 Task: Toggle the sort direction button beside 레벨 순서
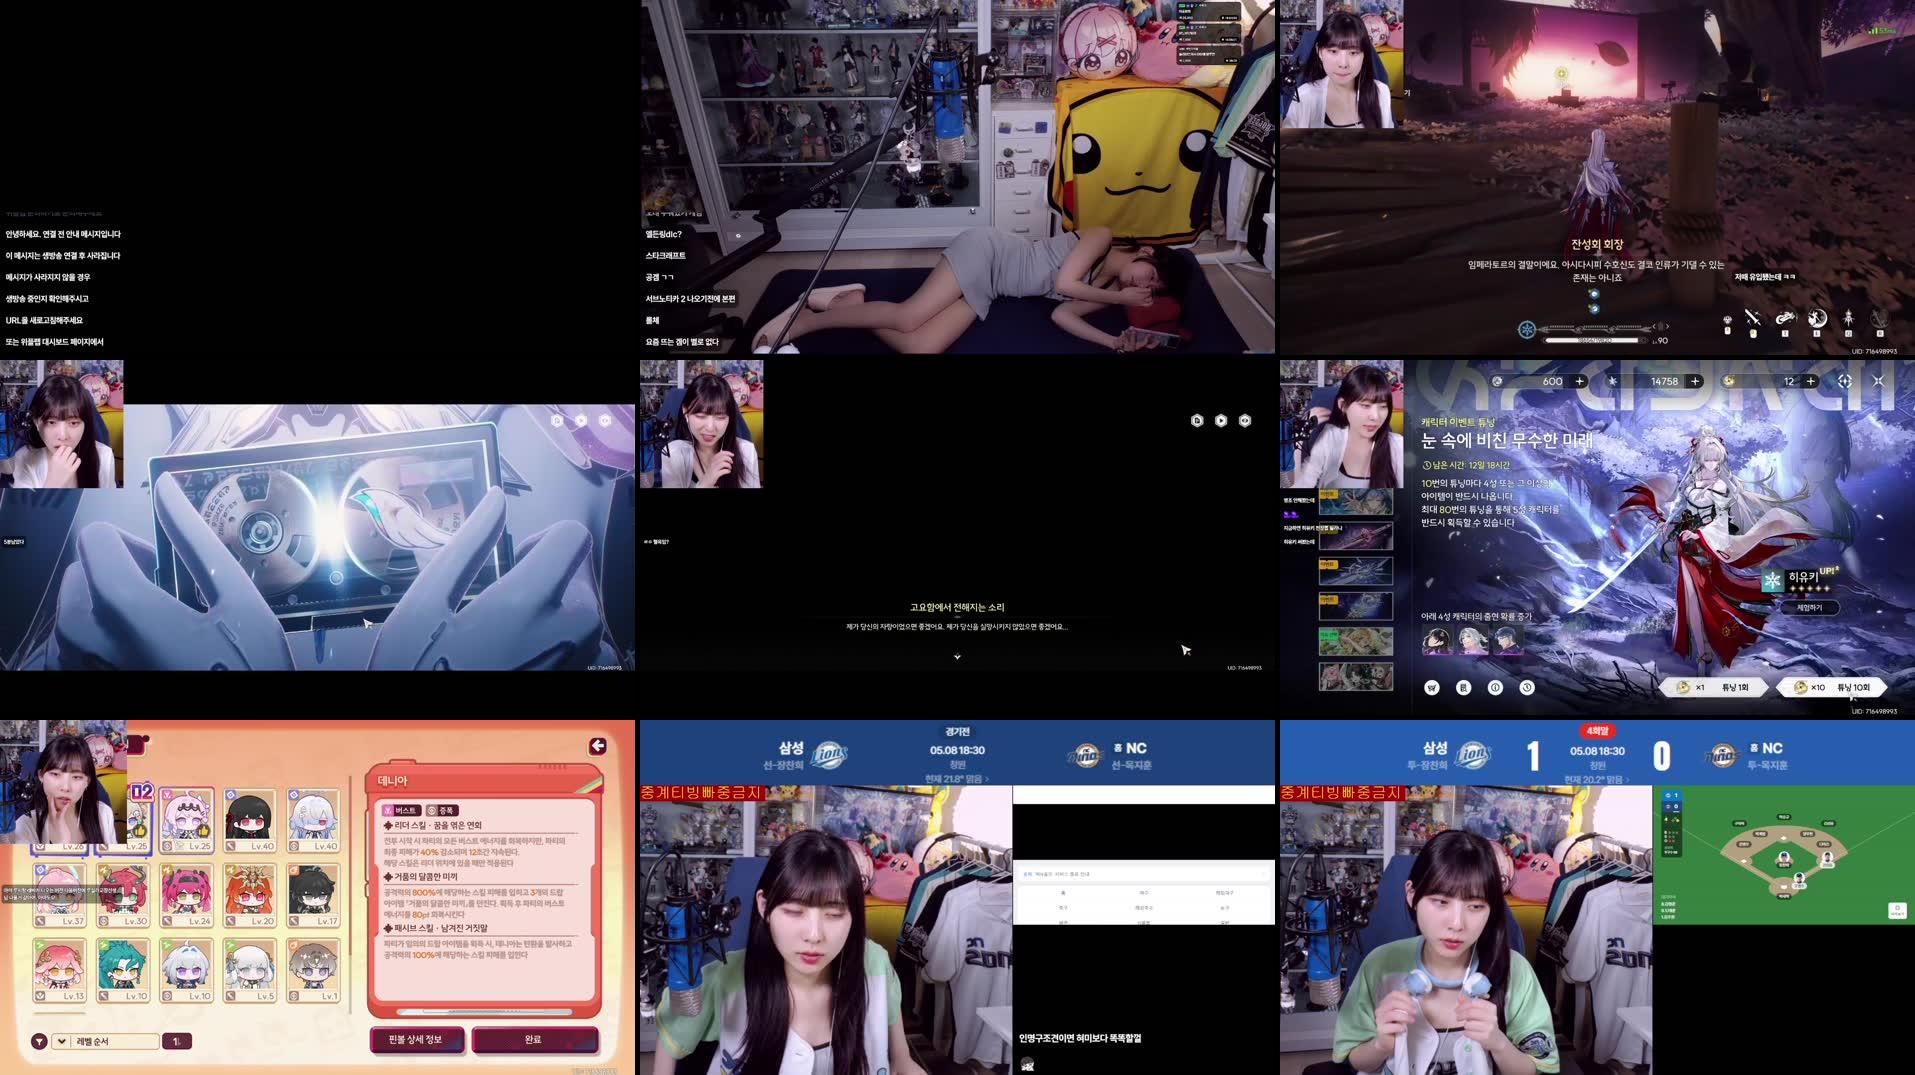pos(176,1041)
